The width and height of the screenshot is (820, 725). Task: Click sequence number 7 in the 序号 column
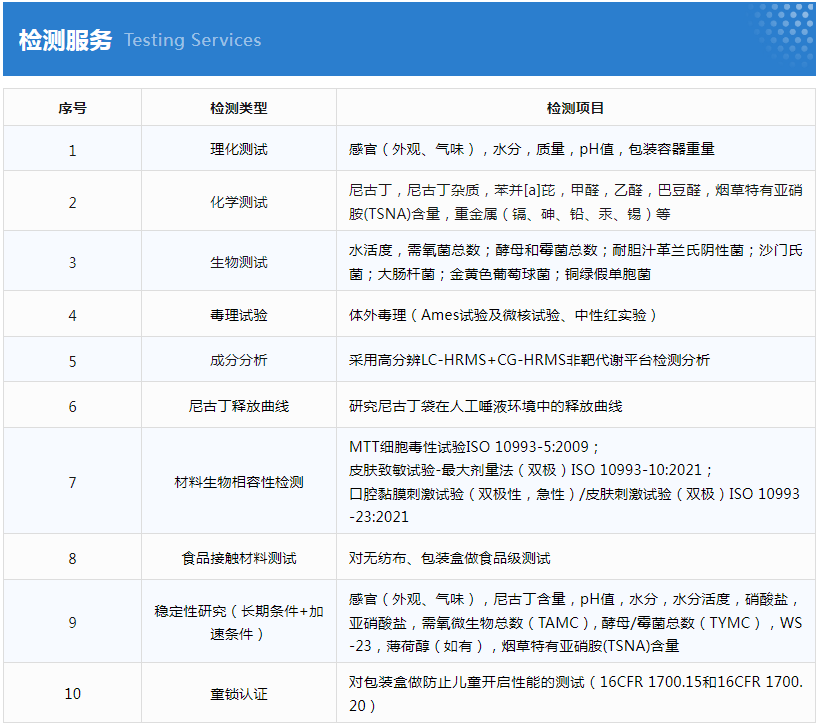(x=72, y=482)
